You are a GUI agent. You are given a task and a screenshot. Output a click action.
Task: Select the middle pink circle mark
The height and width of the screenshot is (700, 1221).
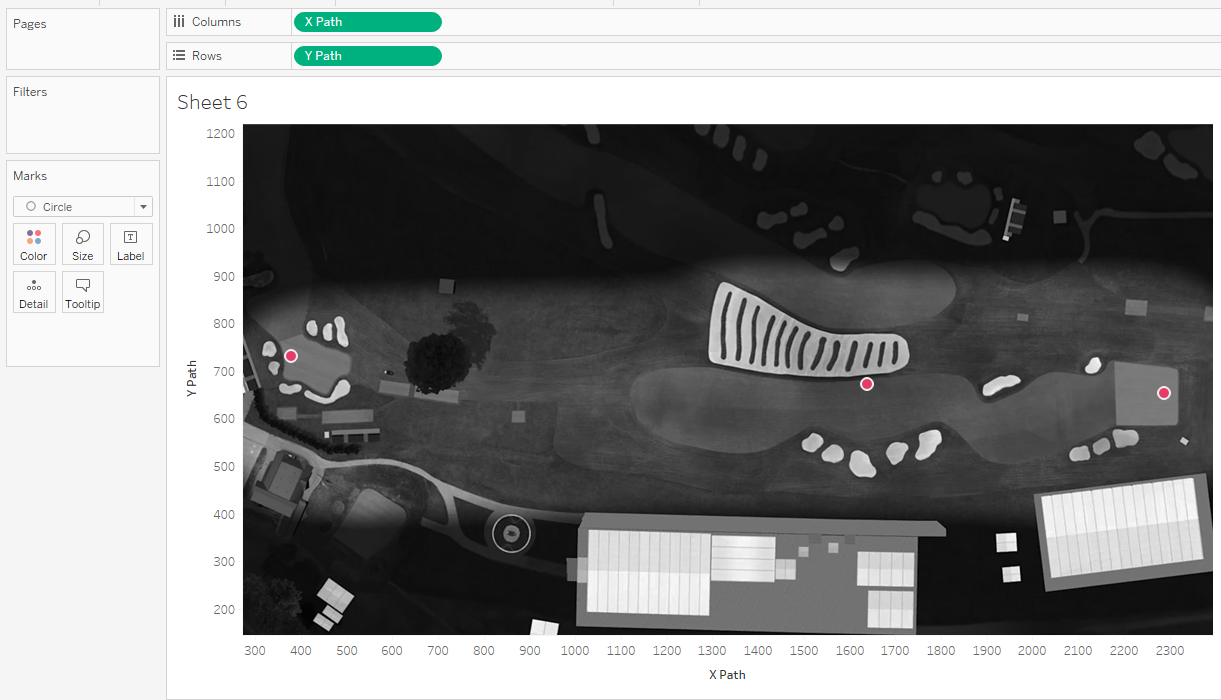tap(867, 384)
